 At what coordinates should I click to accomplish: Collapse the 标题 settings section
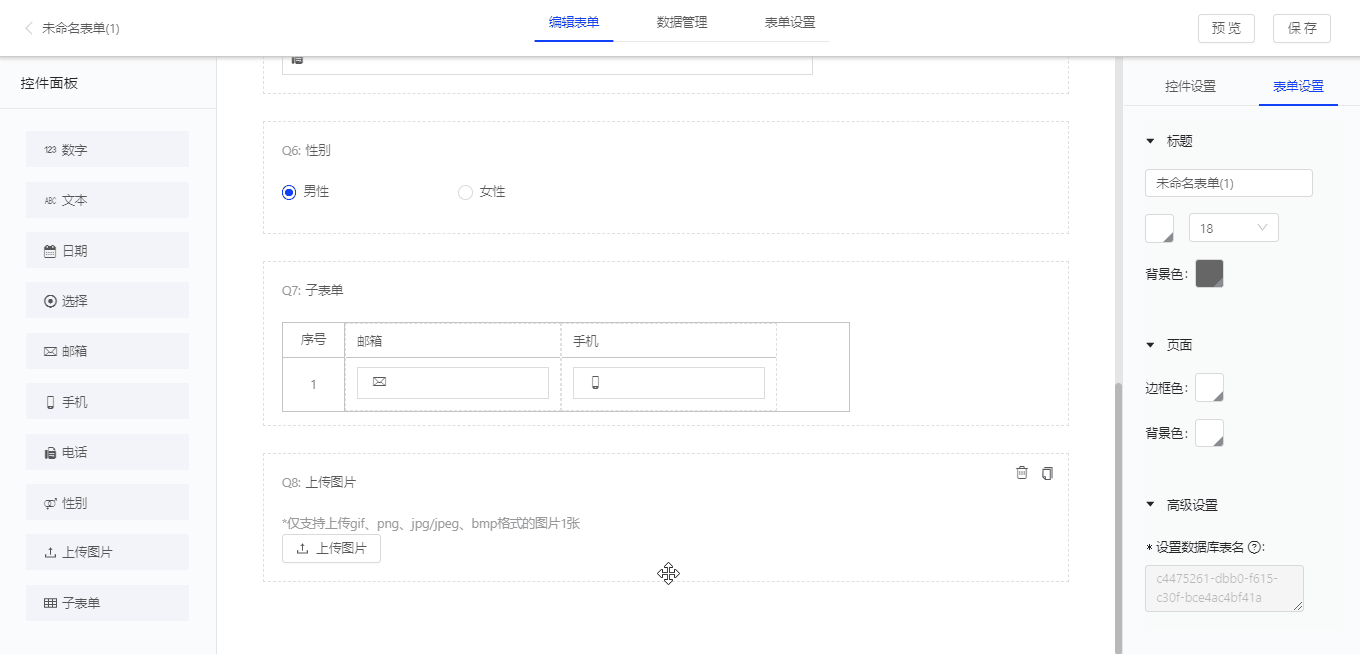[x=1149, y=140]
